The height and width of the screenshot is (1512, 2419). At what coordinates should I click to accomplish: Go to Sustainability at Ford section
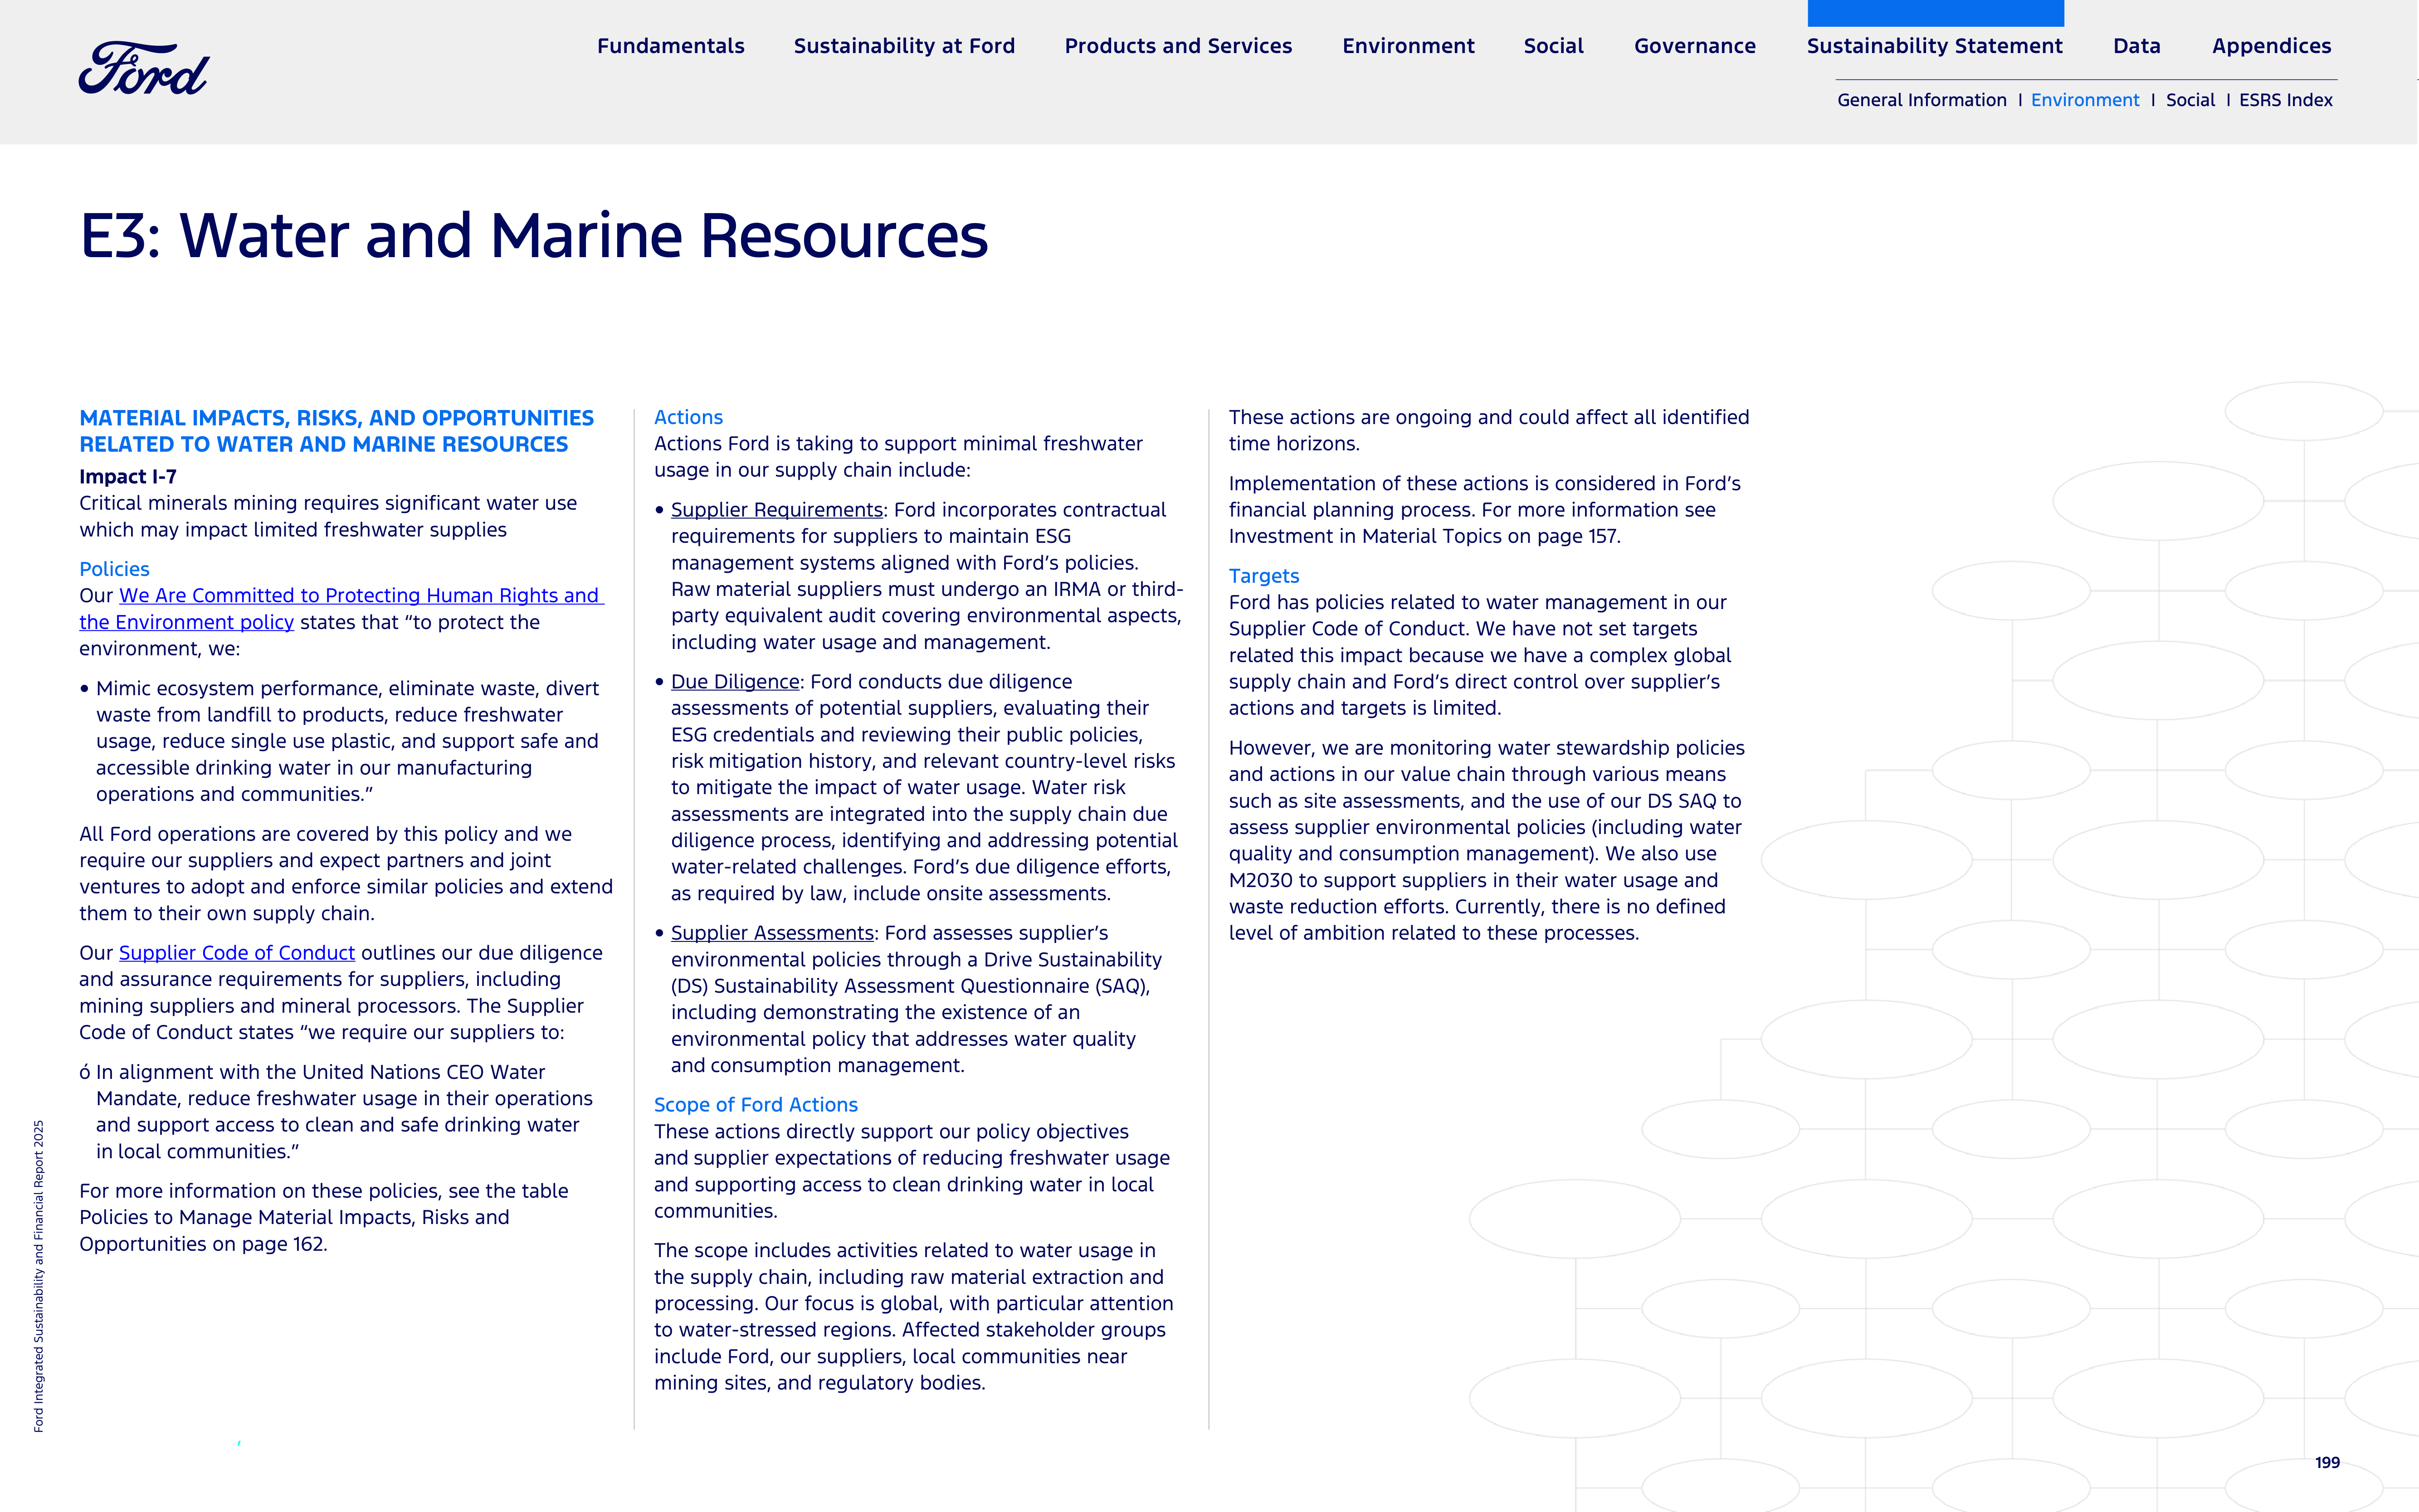[x=904, y=46]
